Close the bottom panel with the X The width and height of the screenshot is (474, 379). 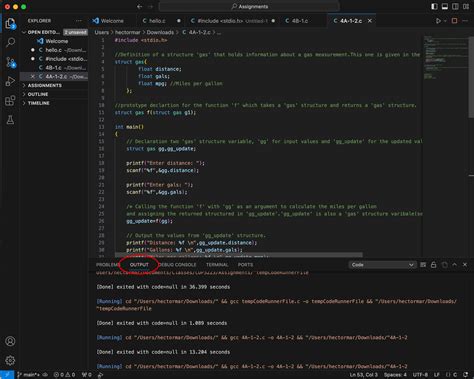[465, 265]
